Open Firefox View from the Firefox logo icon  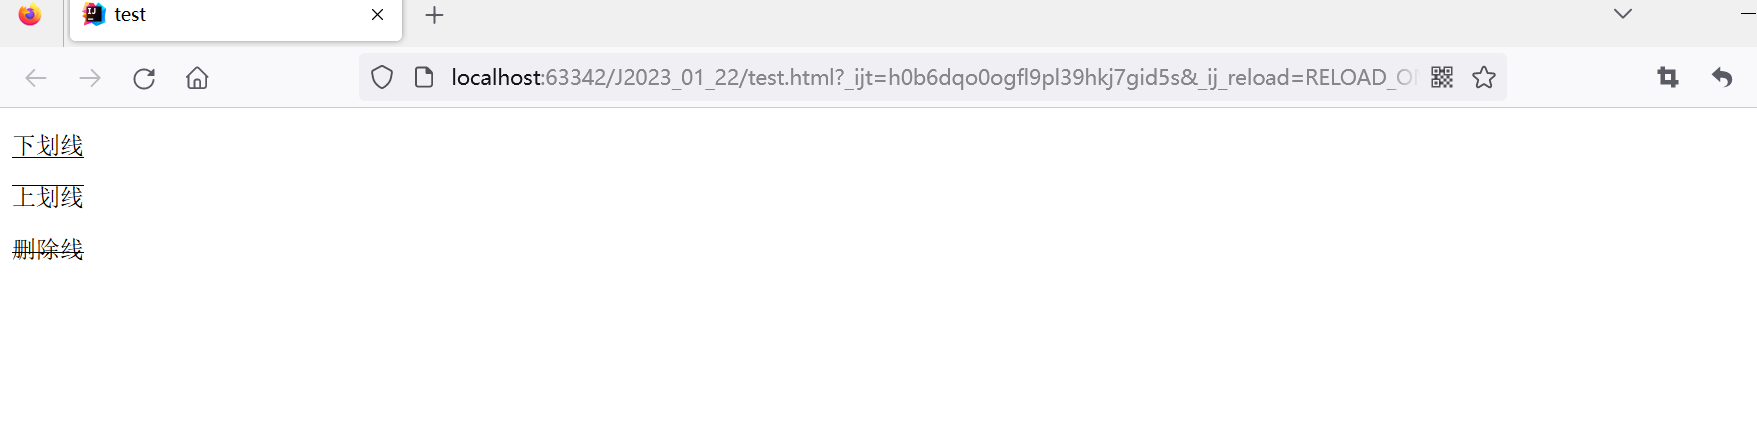coord(30,15)
